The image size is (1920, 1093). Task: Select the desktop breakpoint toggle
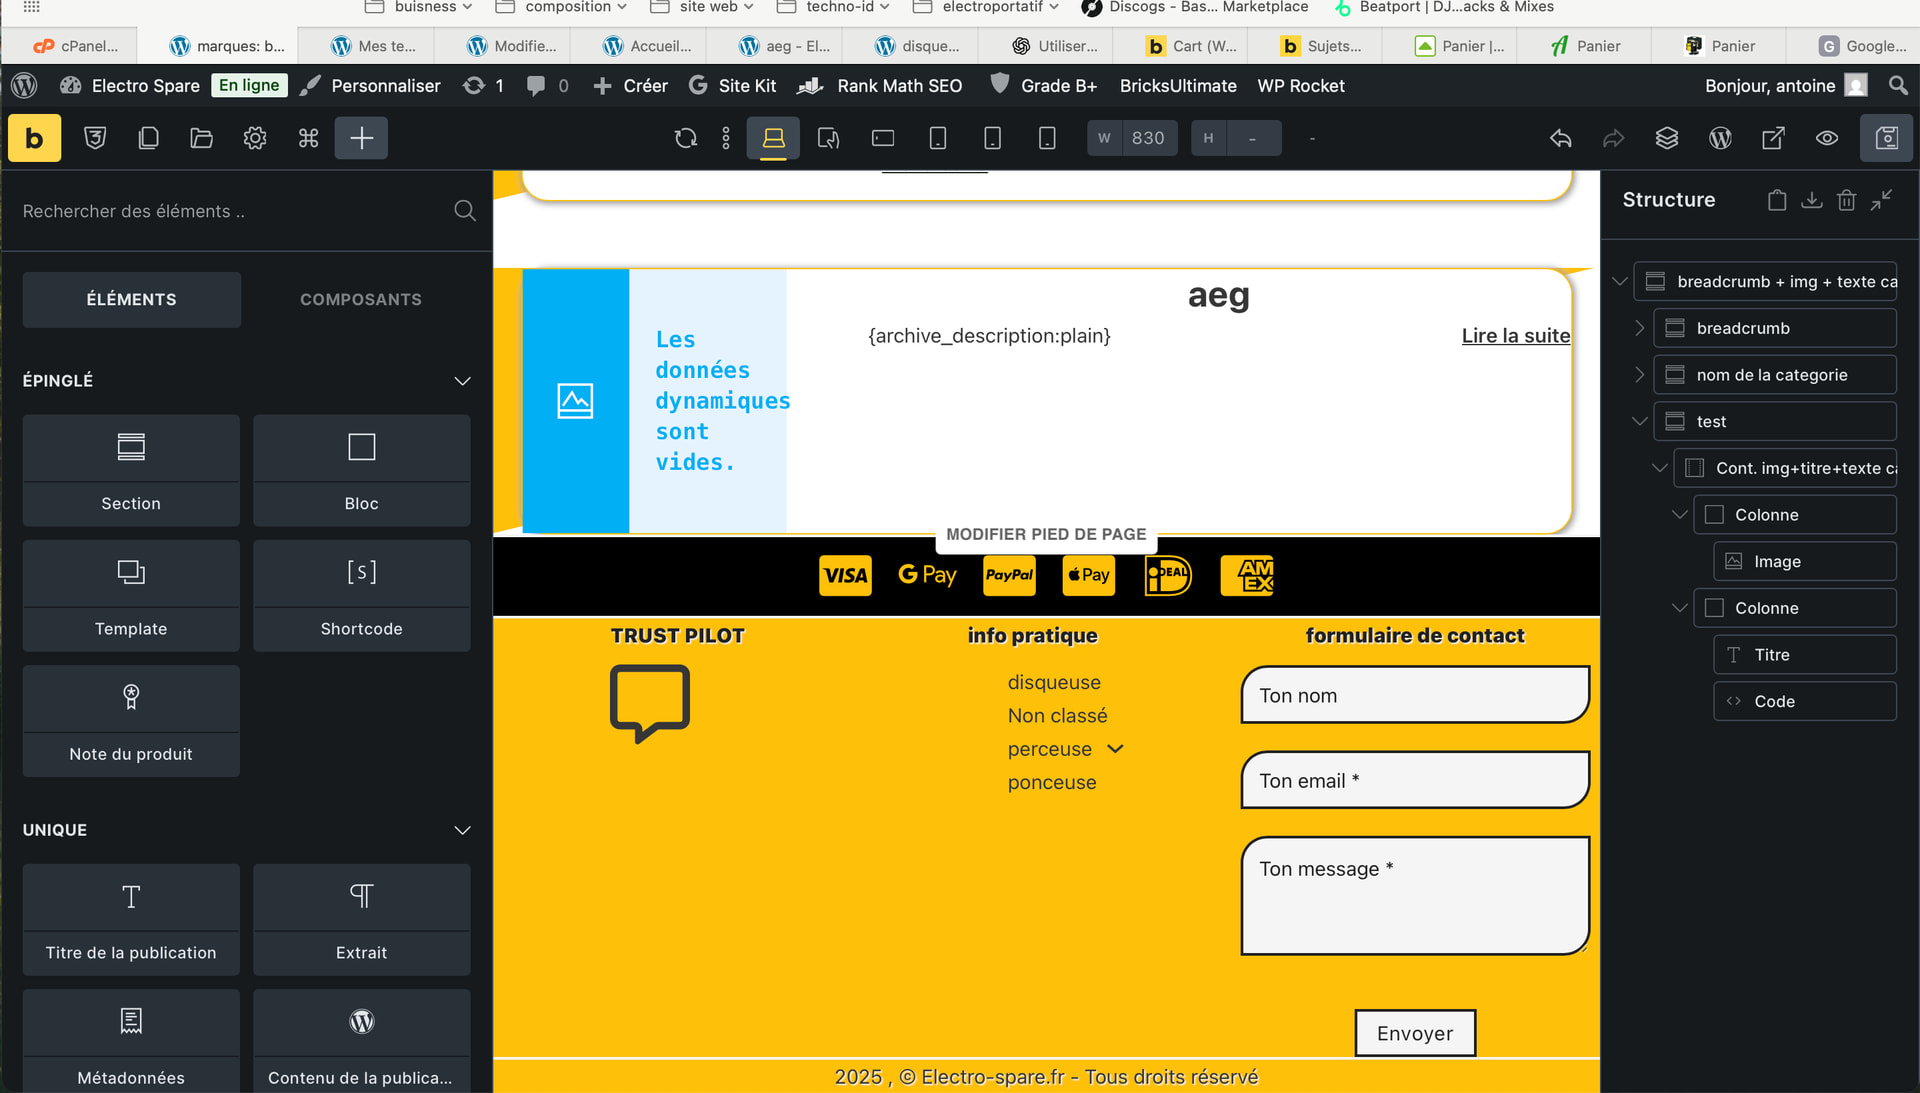(773, 138)
